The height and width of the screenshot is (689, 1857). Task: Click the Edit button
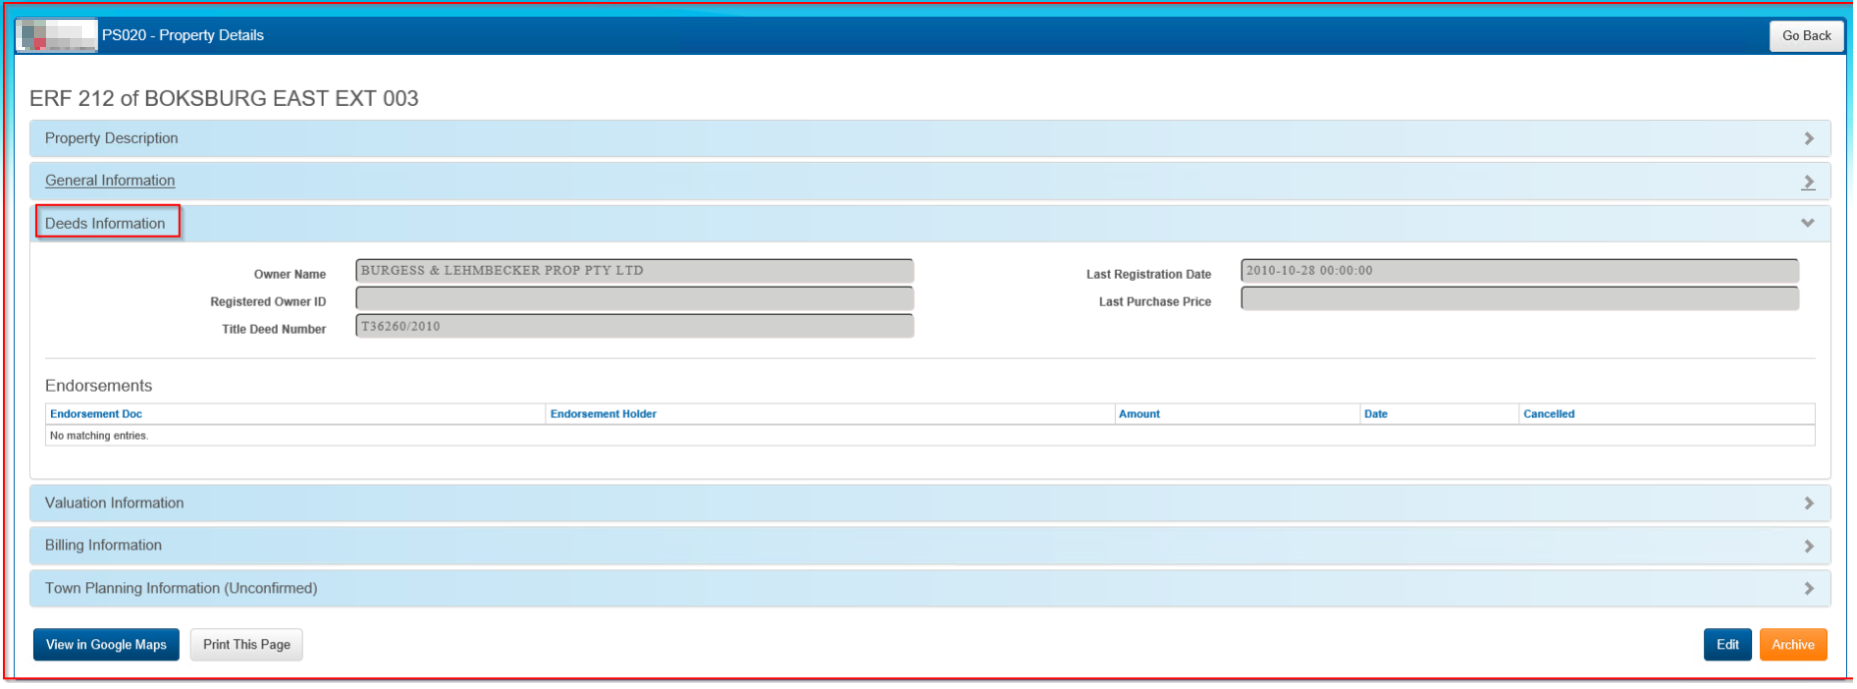point(1727,645)
